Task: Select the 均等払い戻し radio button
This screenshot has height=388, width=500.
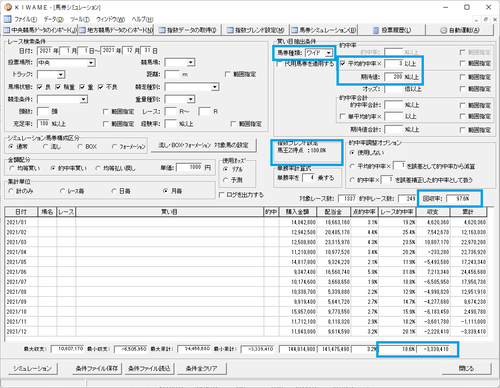Action: [98, 168]
